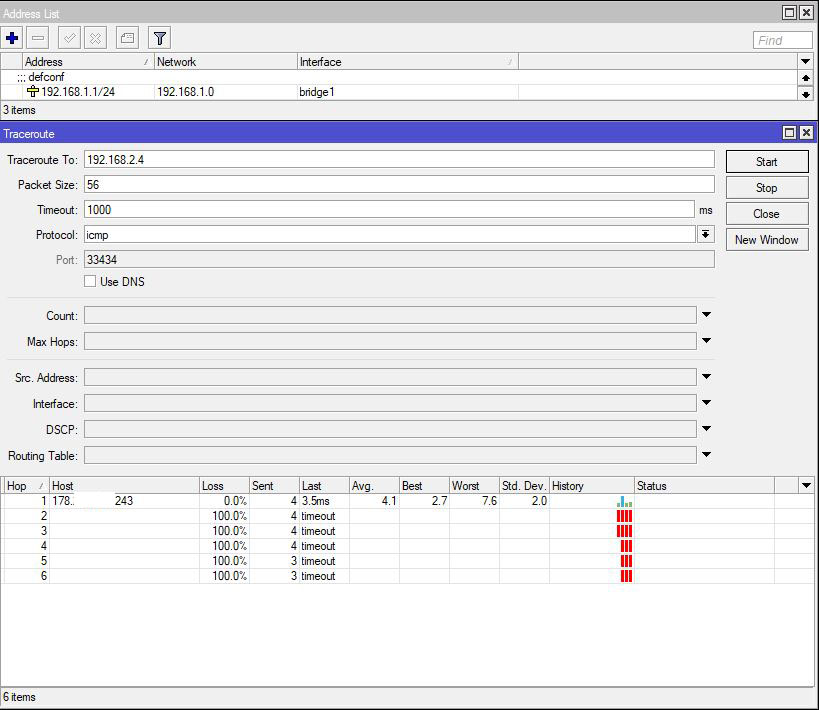Open a New Window for traceroute

[766, 239]
